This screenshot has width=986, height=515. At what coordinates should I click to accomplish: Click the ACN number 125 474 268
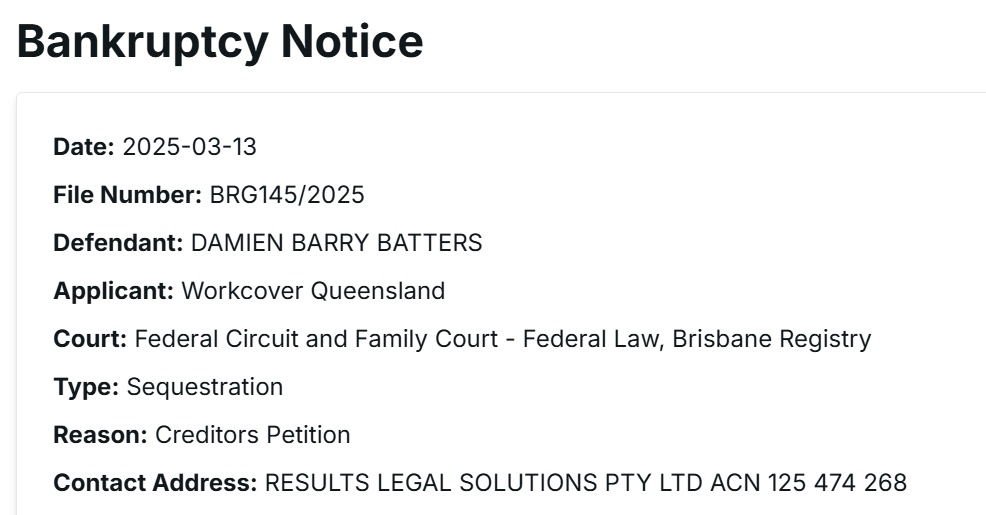837,483
